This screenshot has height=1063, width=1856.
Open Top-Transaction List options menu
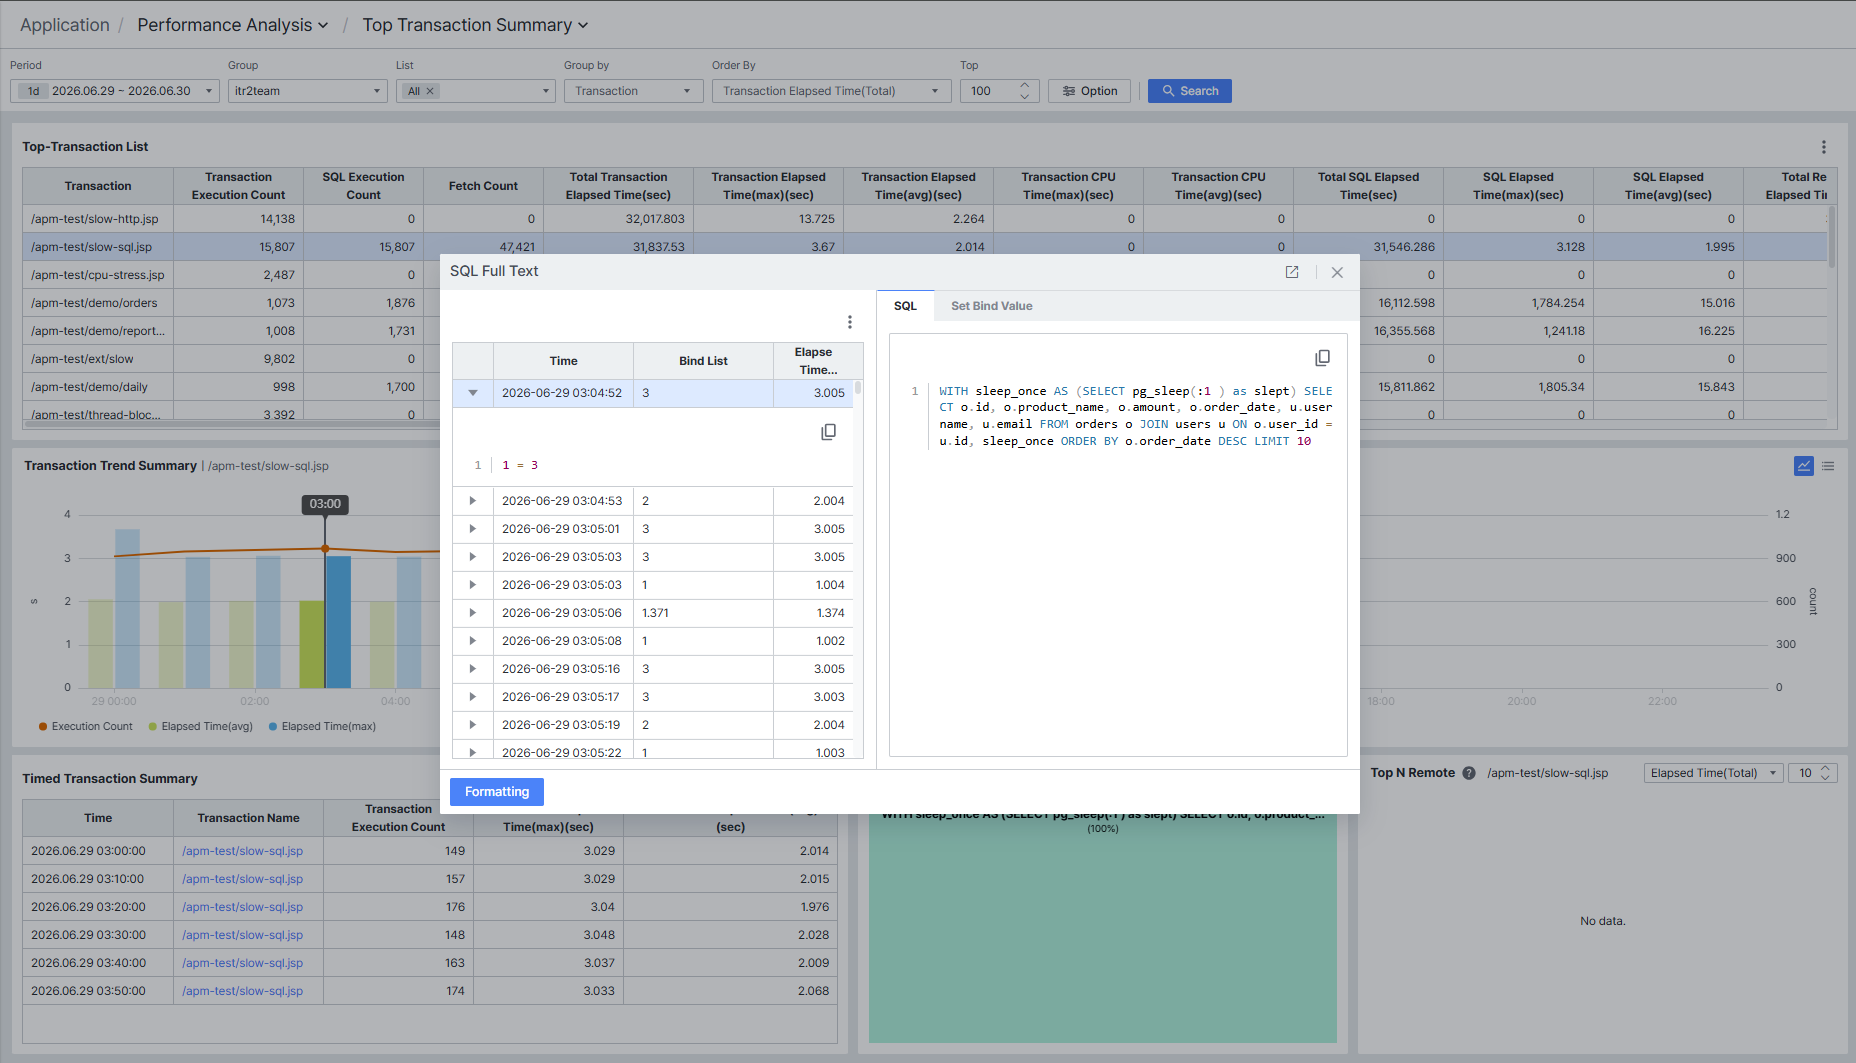click(1824, 147)
